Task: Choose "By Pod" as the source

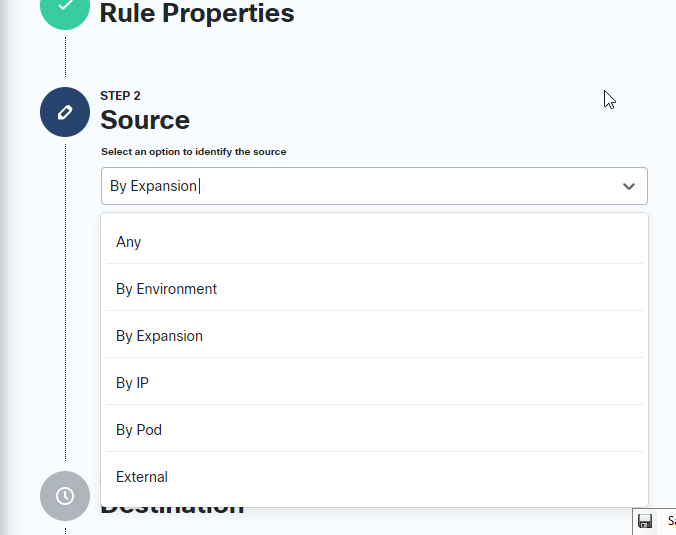Action: pos(139,430)
